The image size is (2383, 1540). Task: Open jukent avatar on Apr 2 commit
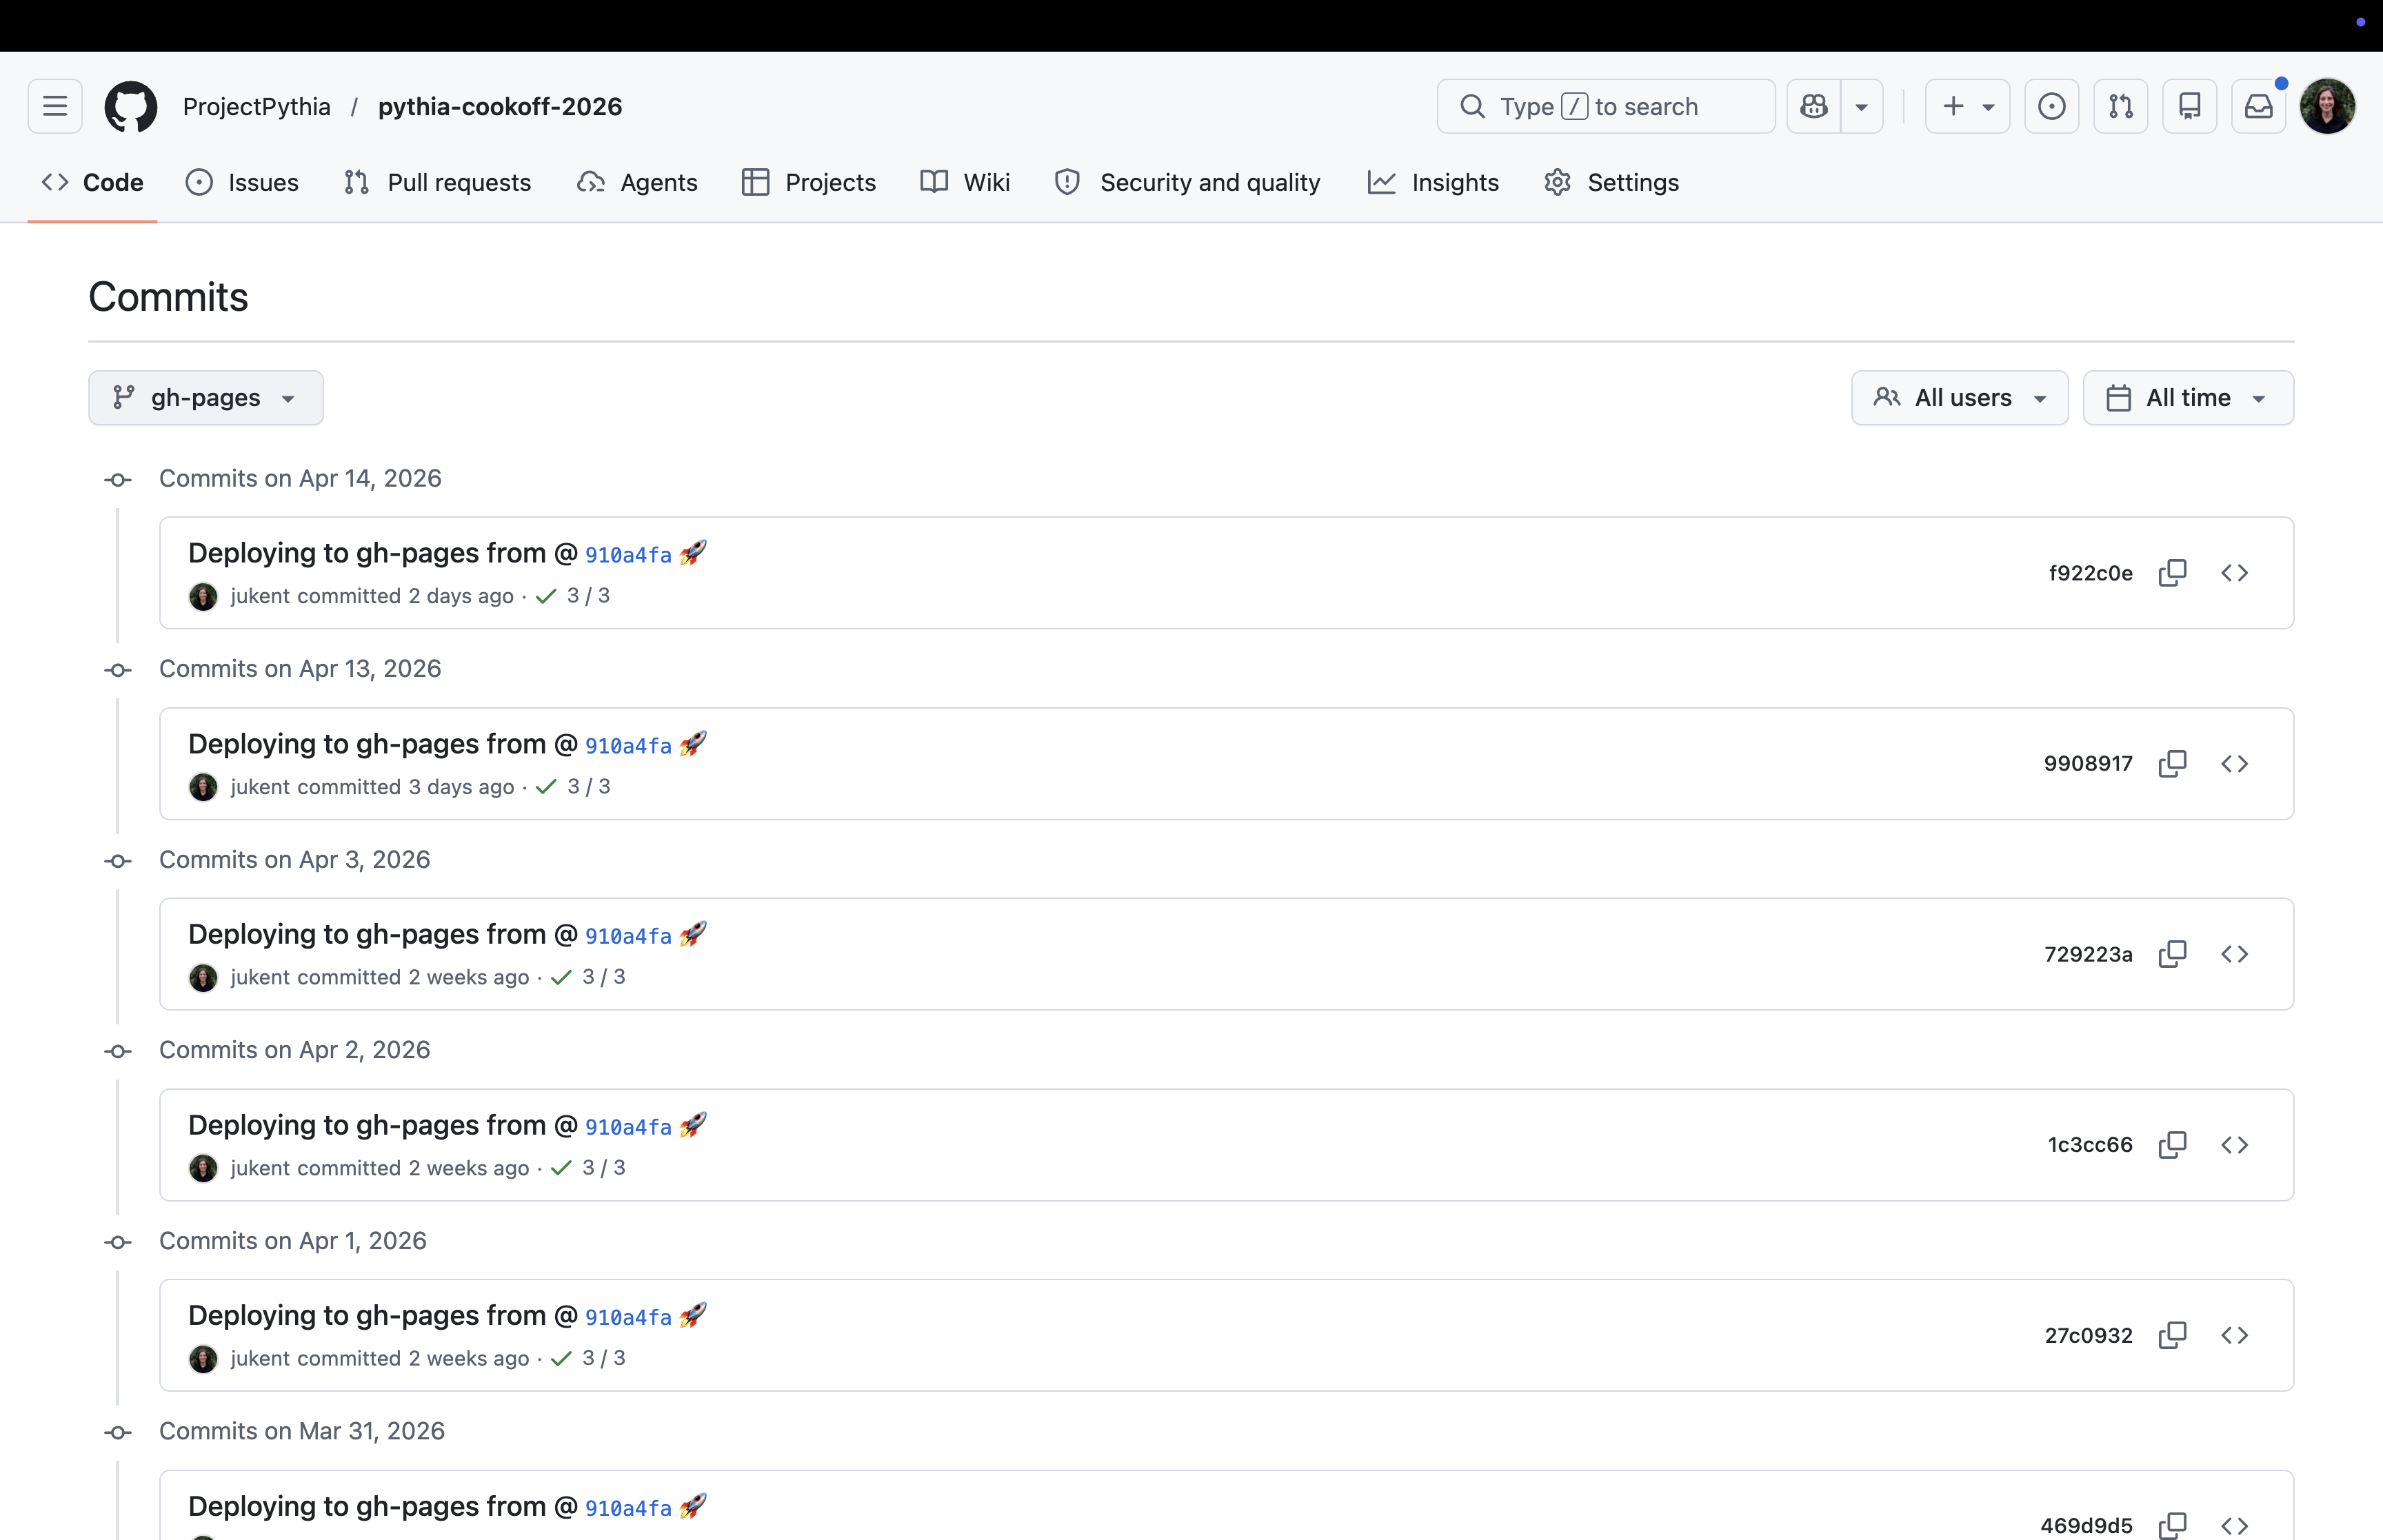click(x=203, y=1168)
